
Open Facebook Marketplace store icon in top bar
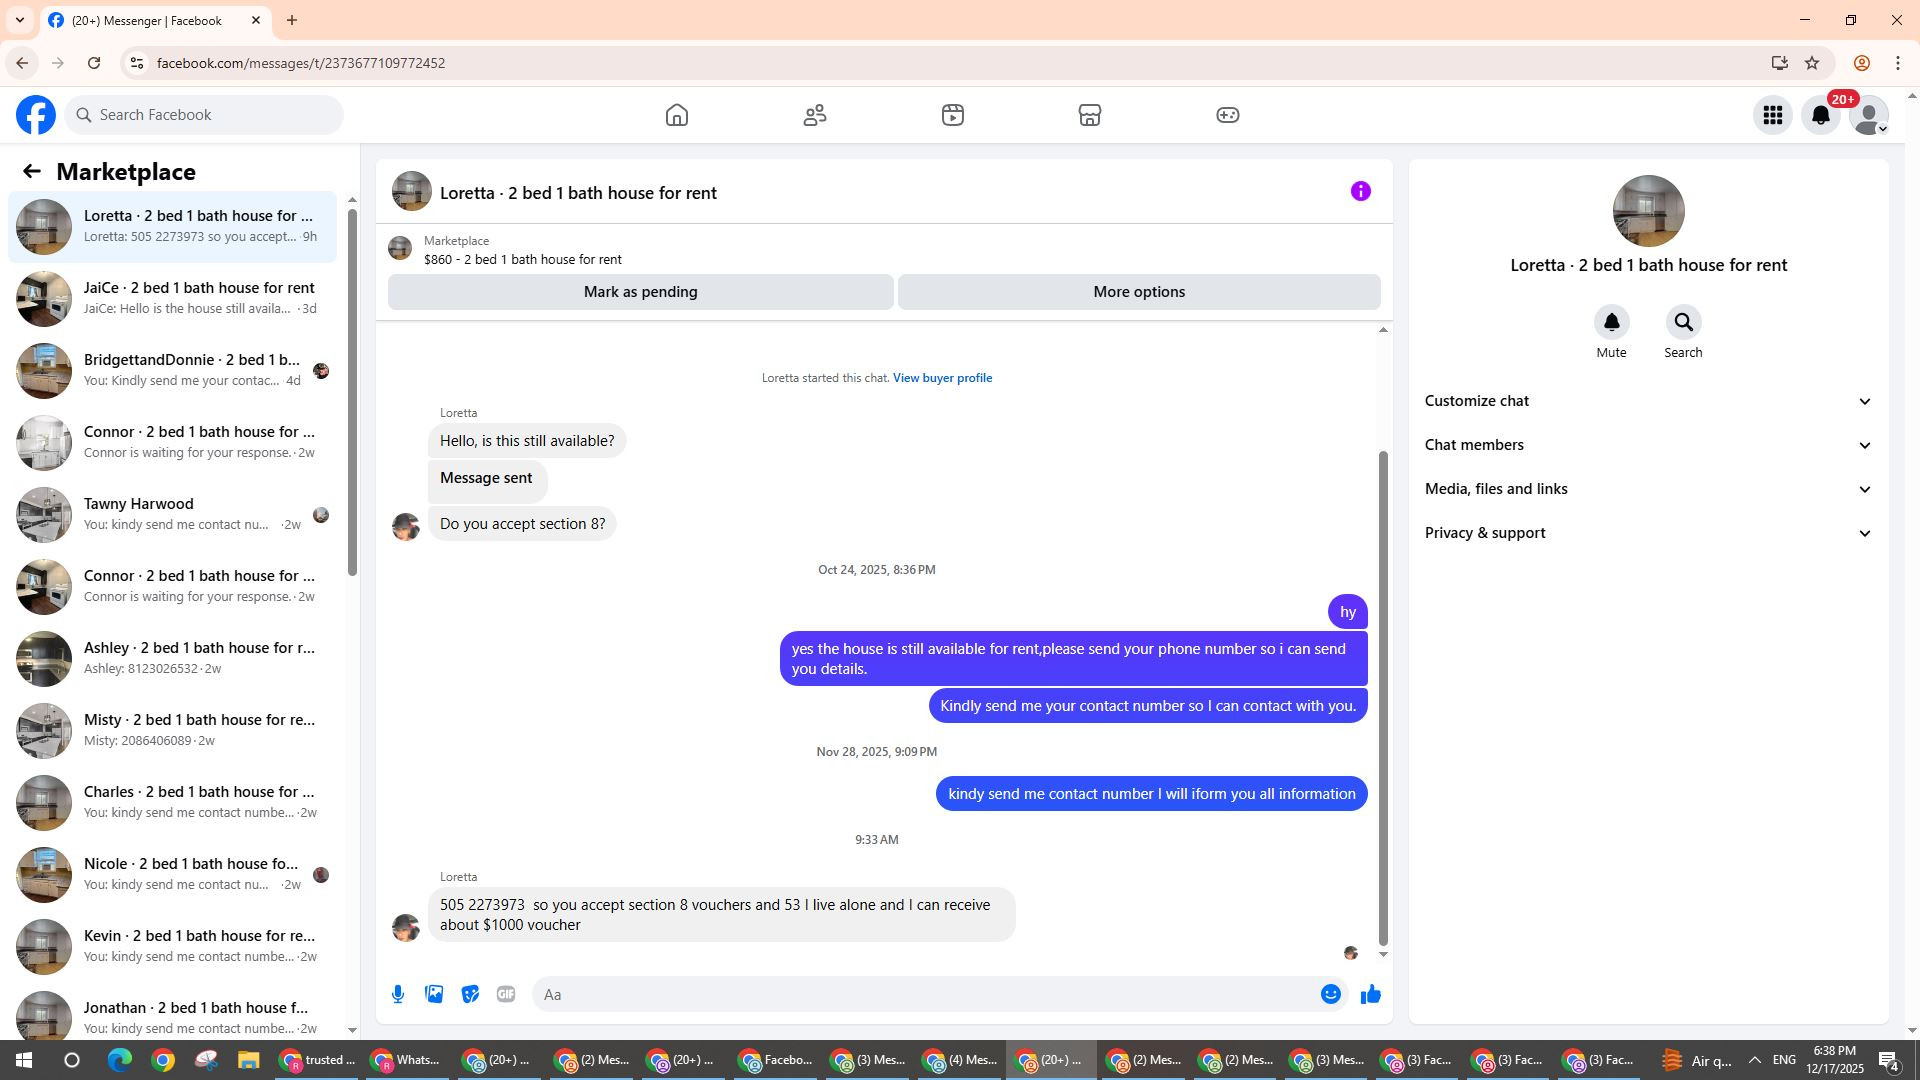click(x=1090, y=115)
